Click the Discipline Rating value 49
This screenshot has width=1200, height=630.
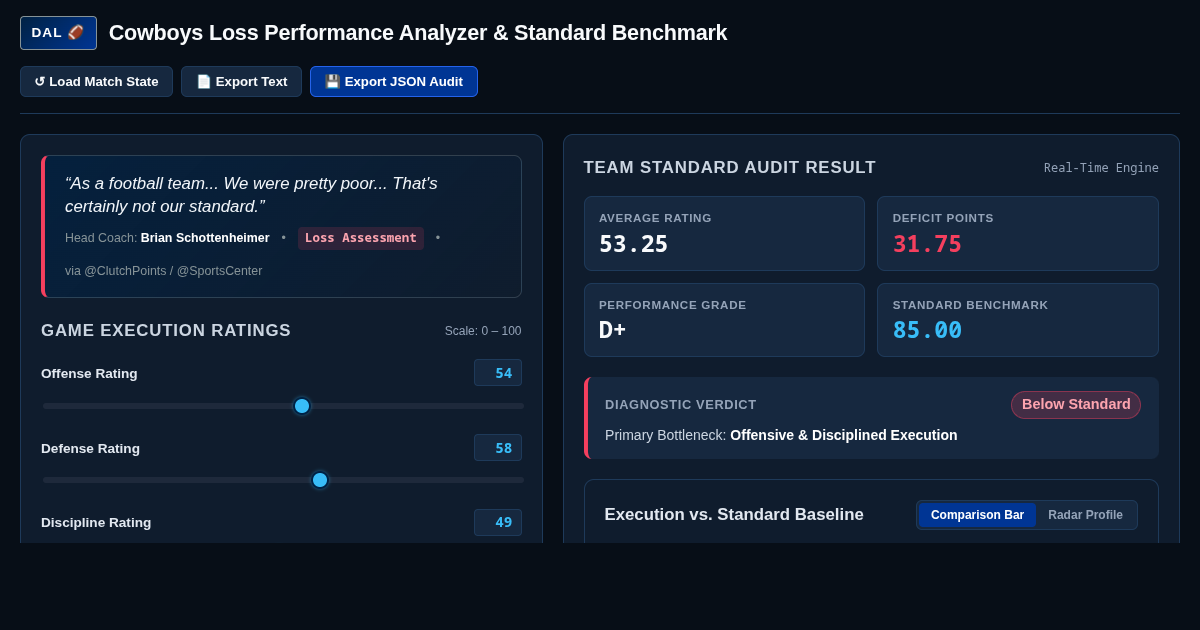[498, 522]
